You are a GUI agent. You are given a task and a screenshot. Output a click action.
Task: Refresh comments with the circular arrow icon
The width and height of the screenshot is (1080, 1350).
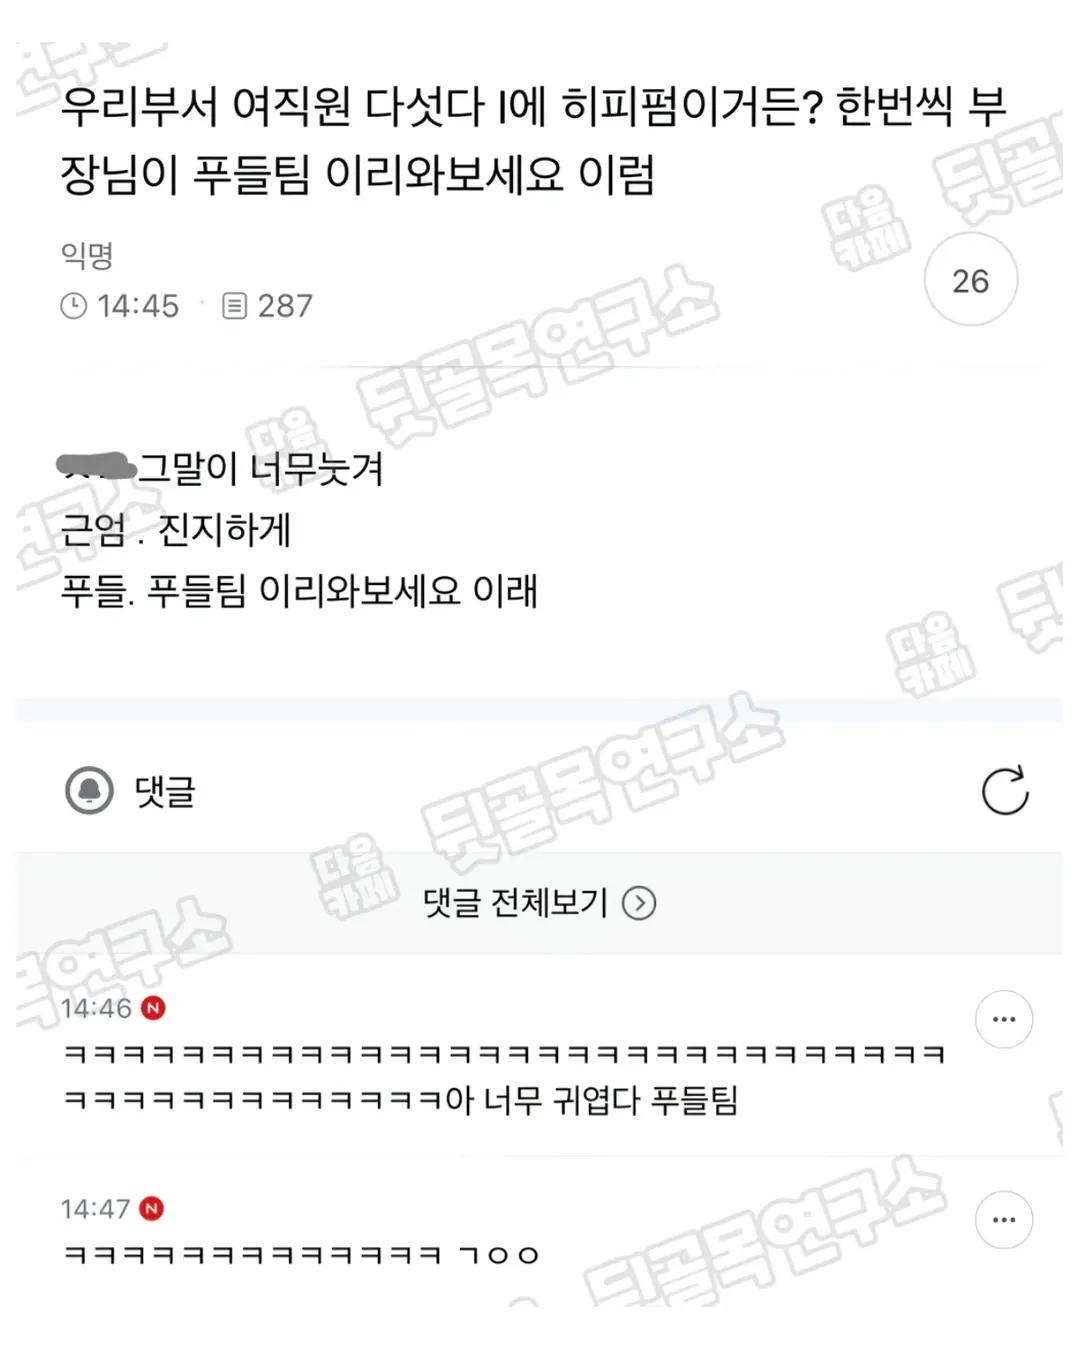point(1005,791)
